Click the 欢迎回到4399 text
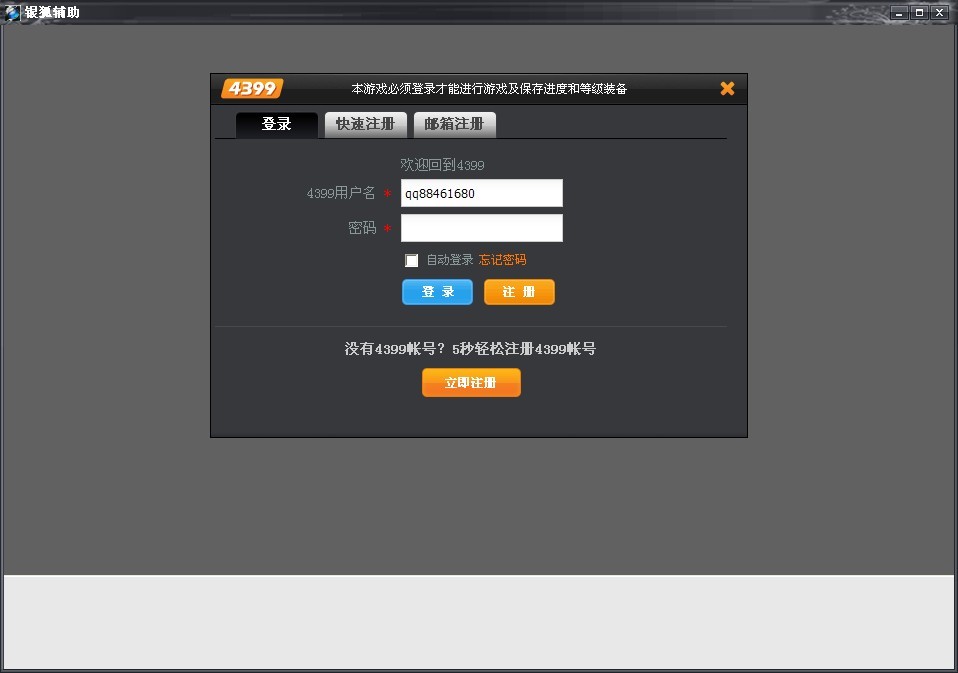The width and height of the screenshot is (958, 673). coord(442,165)
